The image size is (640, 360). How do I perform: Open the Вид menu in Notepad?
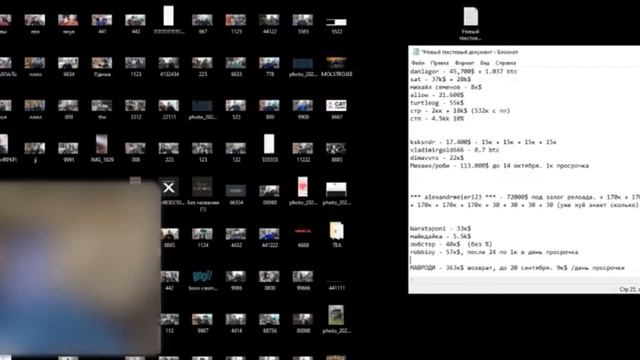pyautogui.click(x=484, y=63)
